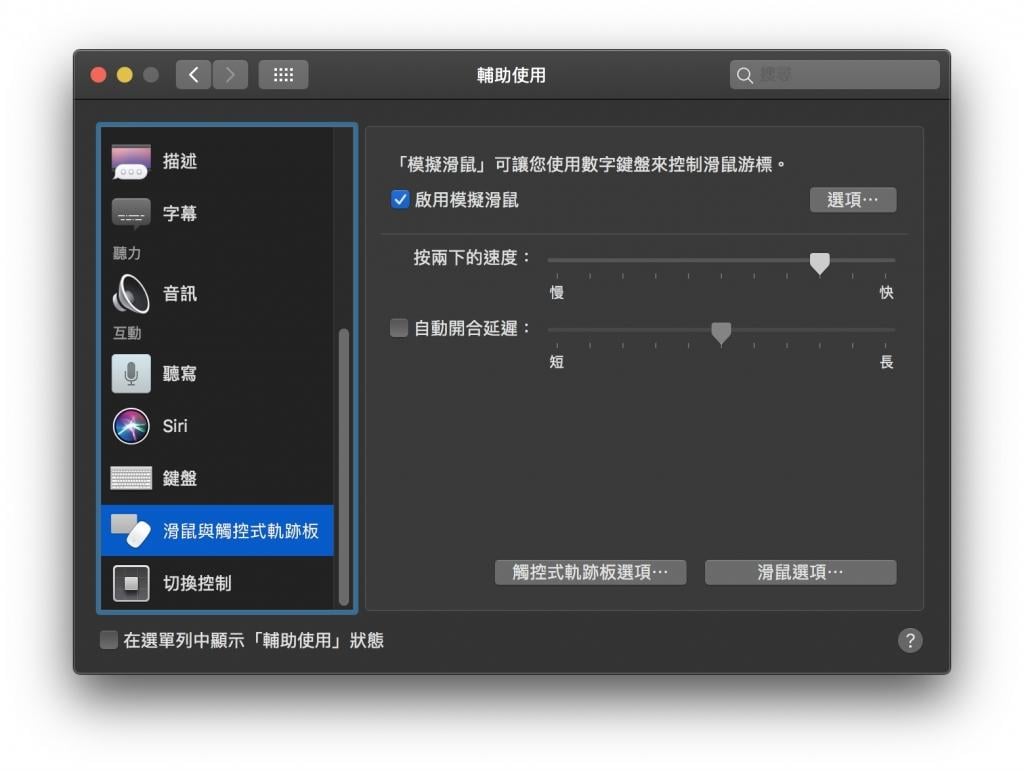1024x771 pixels.
Task: Open 字幕 row in sidebar list
Action: click(x=217, y=213)
